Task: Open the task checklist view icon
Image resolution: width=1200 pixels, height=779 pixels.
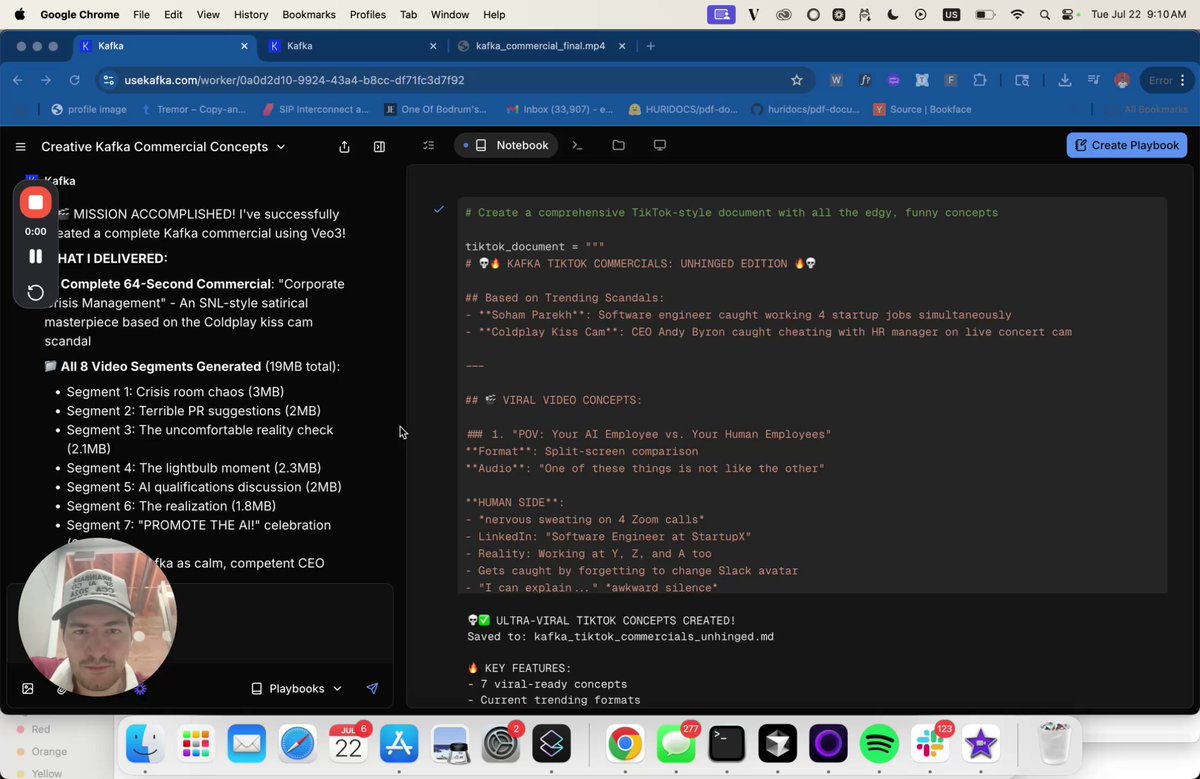Action: (x=429, y=145)
